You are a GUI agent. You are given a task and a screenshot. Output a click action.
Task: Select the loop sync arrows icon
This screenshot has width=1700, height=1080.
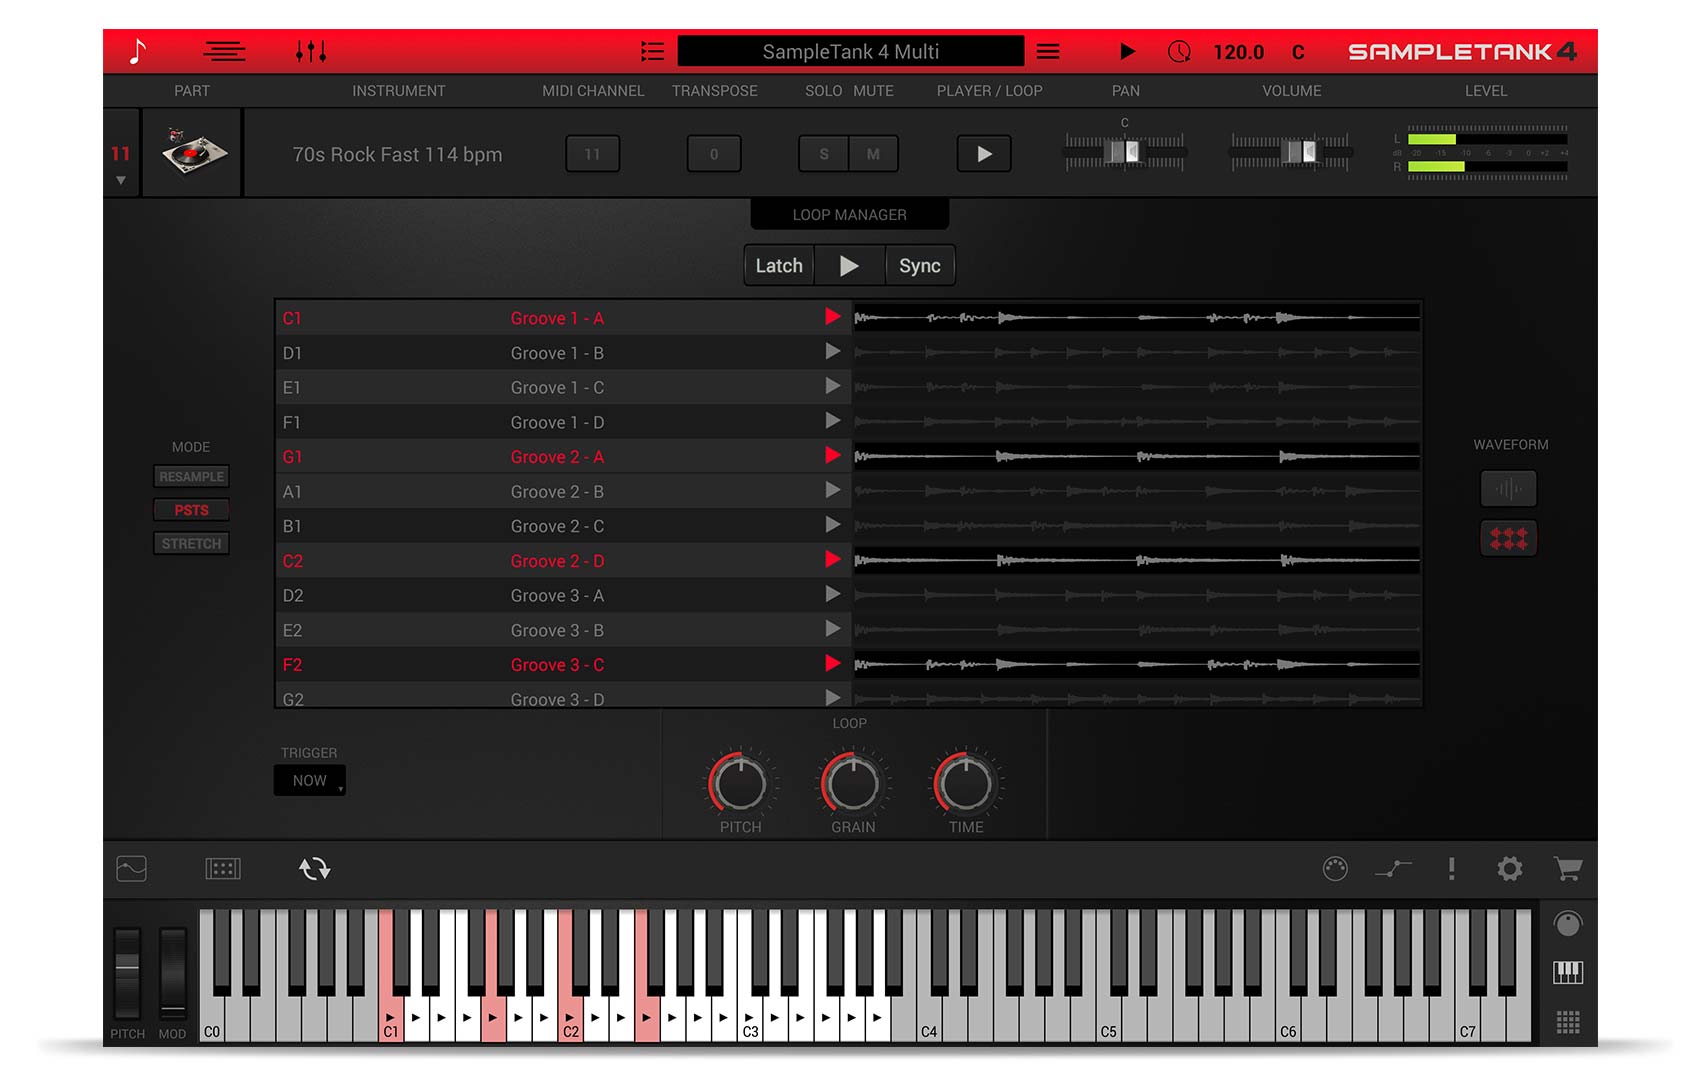314,868
